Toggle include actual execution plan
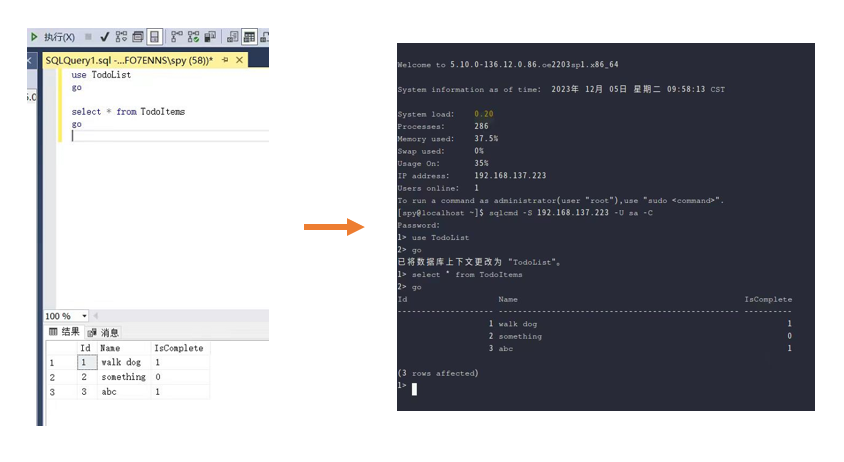Image resolution: width=844 pixels, height=462 pixels. [x=177, y=37]
